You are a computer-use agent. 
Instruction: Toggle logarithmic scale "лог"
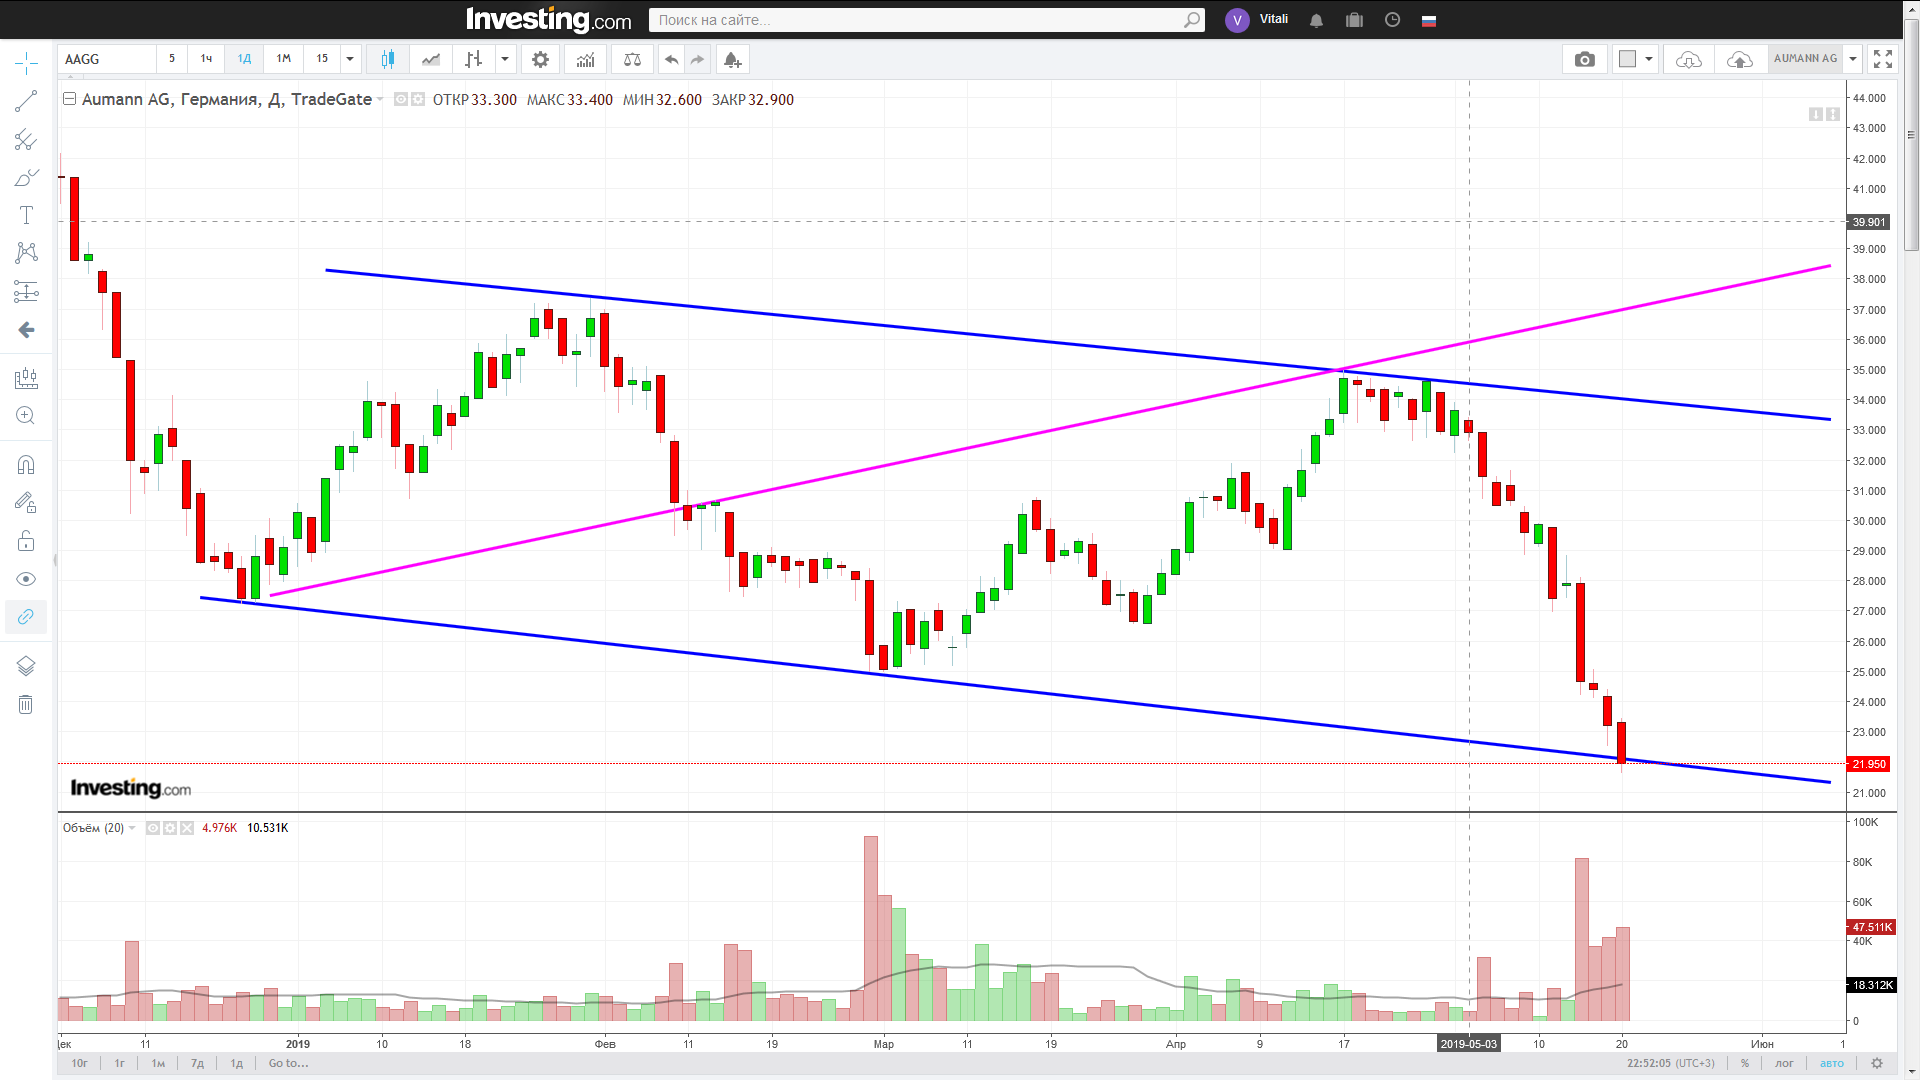(1784, 1063)
